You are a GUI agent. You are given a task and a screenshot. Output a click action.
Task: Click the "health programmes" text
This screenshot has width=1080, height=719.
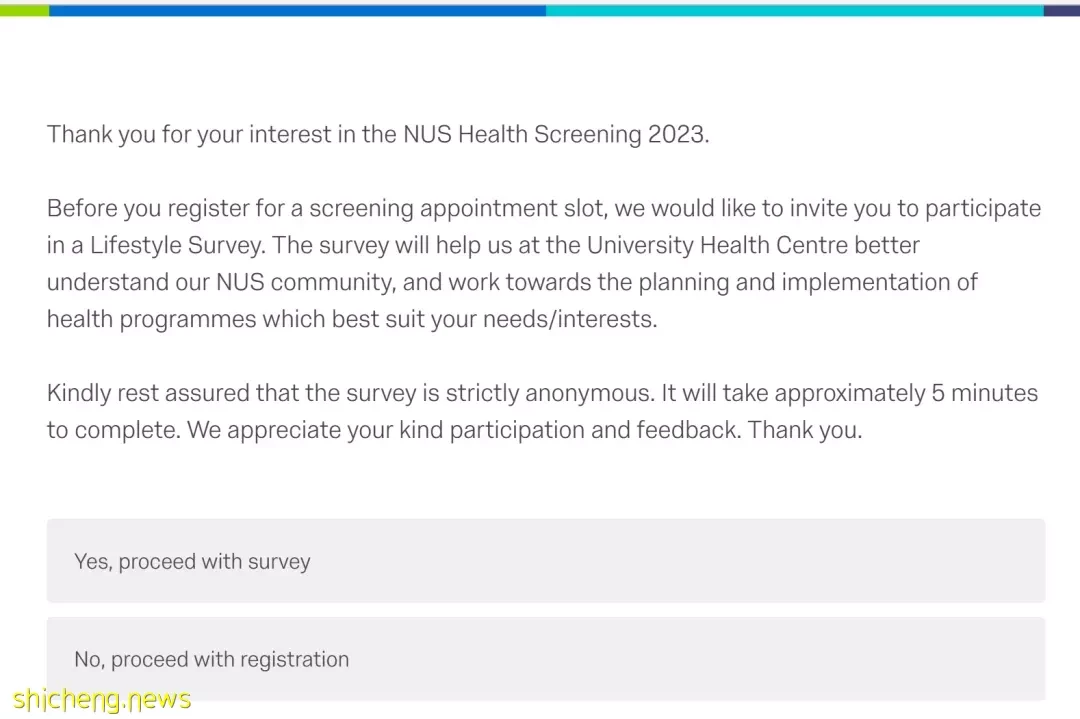click(152, 320)
